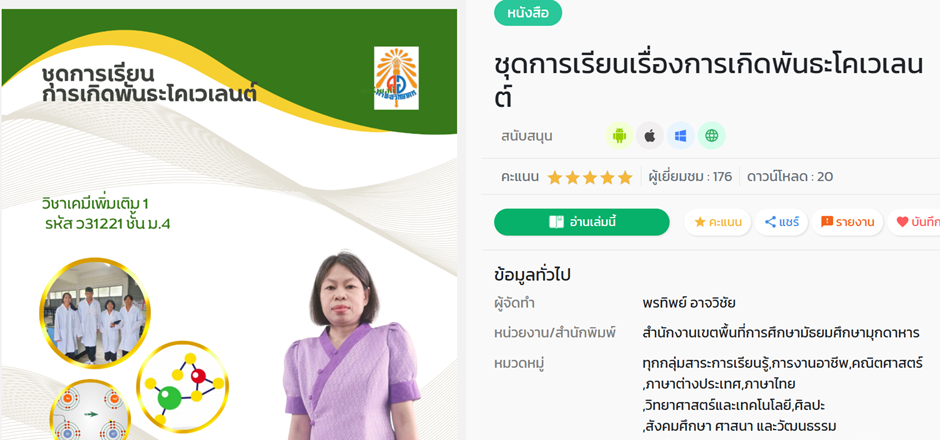The image size is (940, 440).
Task: Click author name พรทิพย์ อาจวิชัย
Action: 689,303
